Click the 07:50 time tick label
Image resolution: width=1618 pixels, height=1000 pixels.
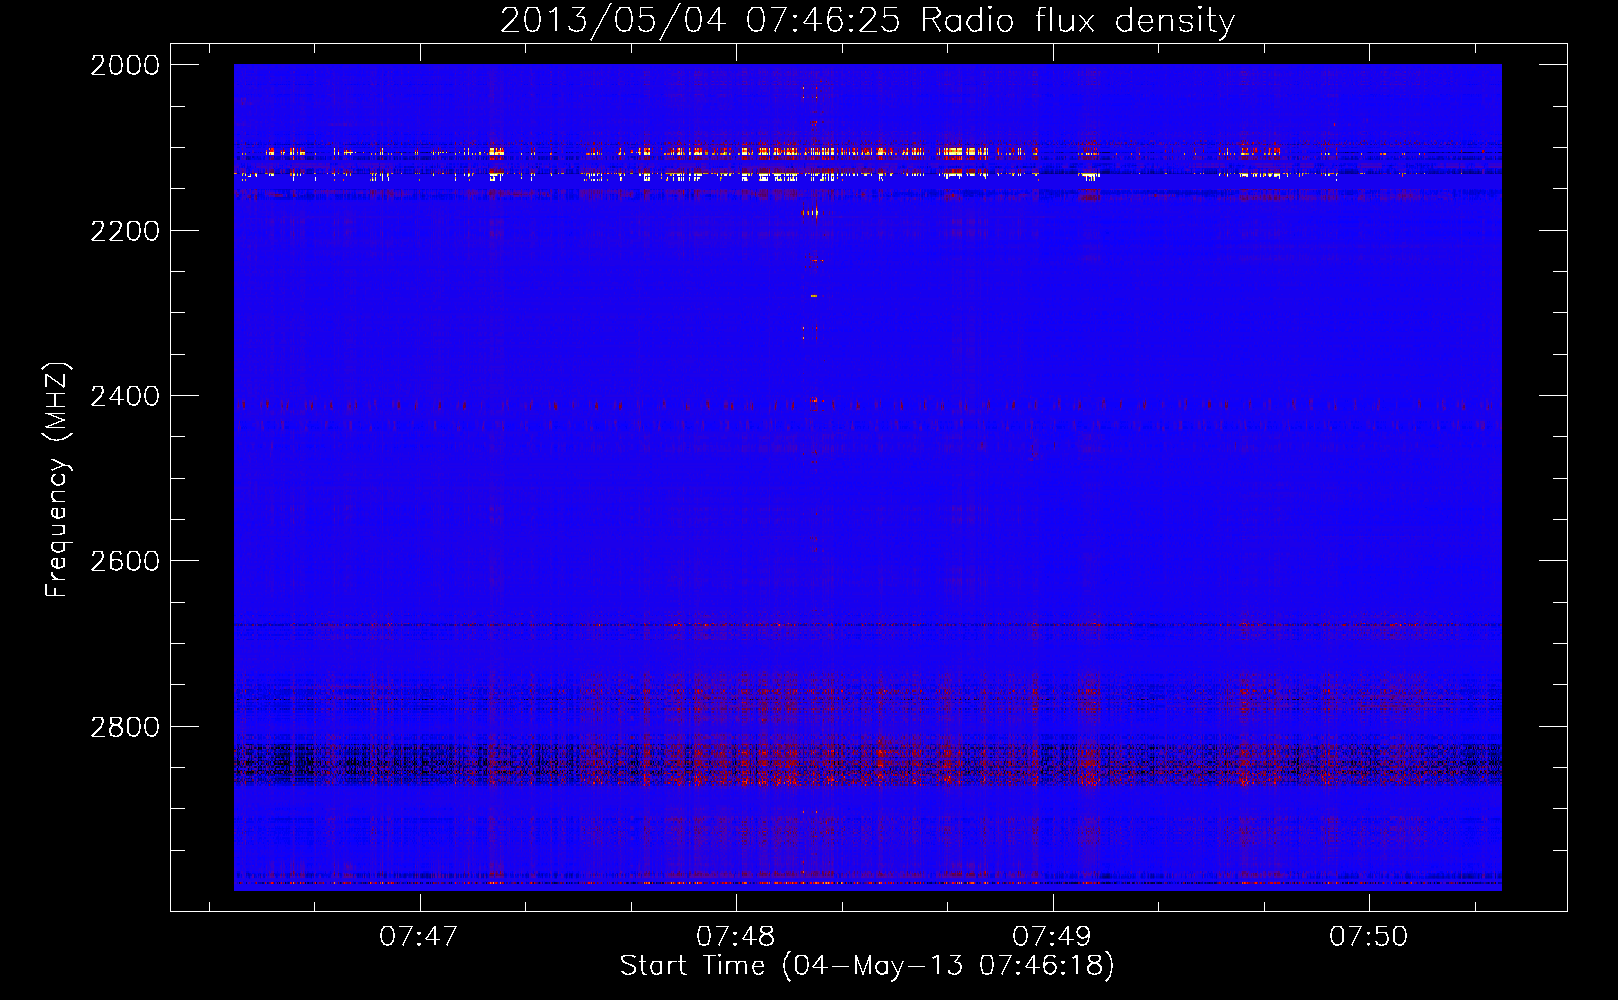(1368, 936)
